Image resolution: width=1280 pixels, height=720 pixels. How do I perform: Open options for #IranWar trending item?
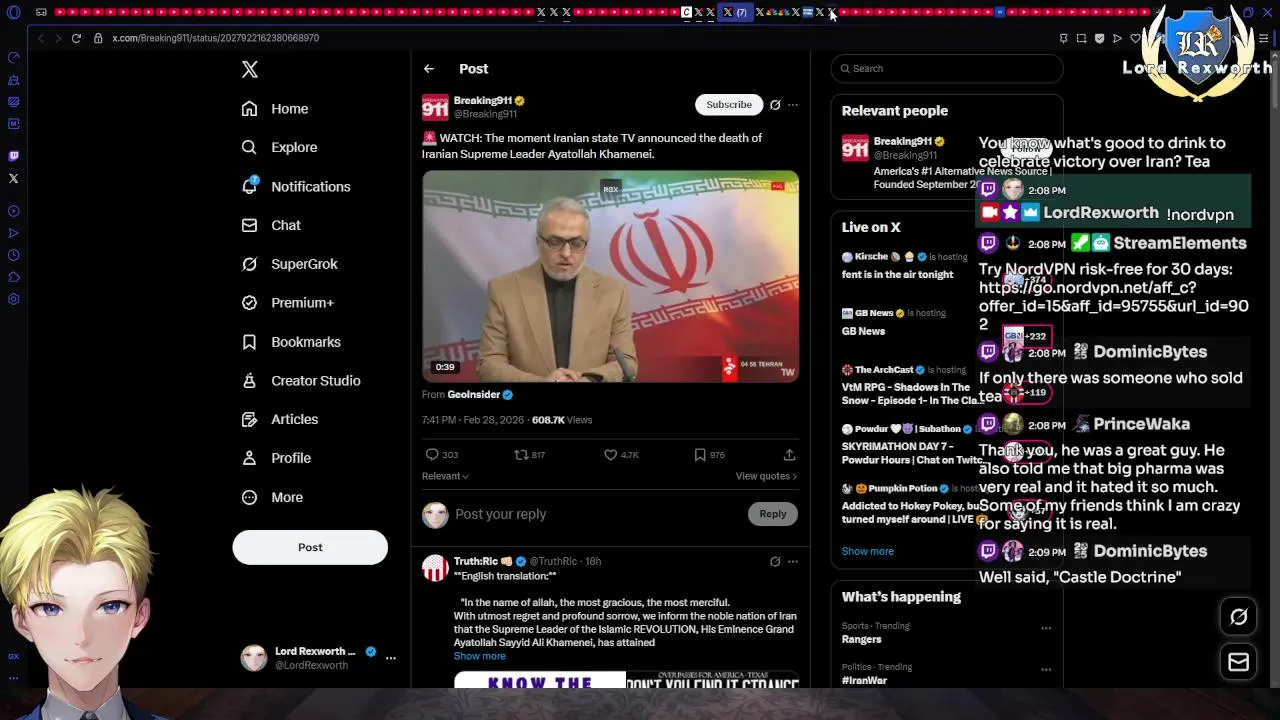[1046, 669]
